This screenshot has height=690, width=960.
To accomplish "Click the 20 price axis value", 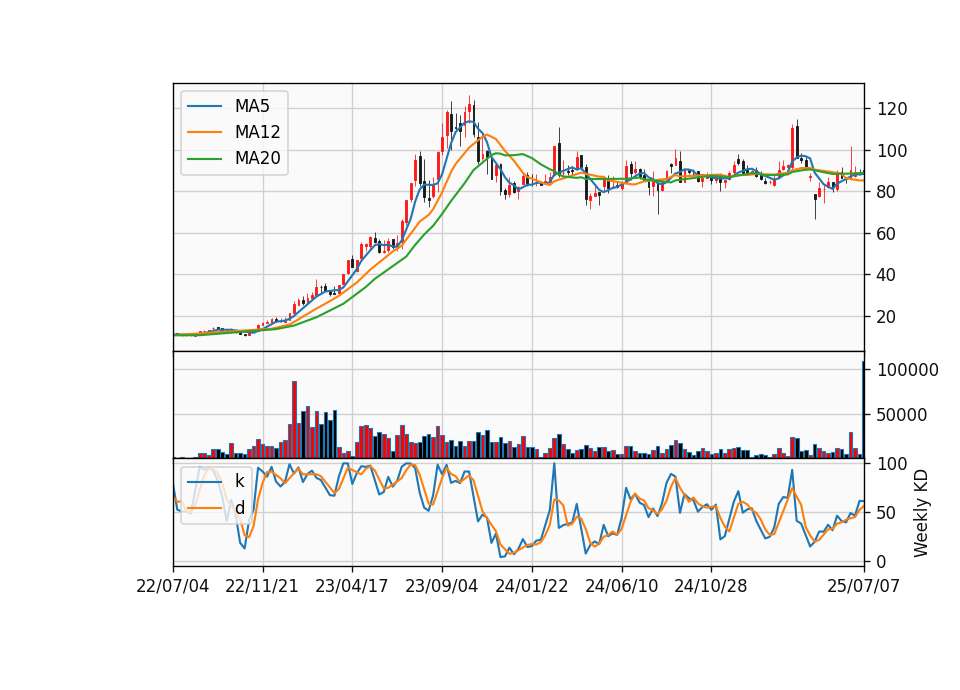I will (888, 317).
